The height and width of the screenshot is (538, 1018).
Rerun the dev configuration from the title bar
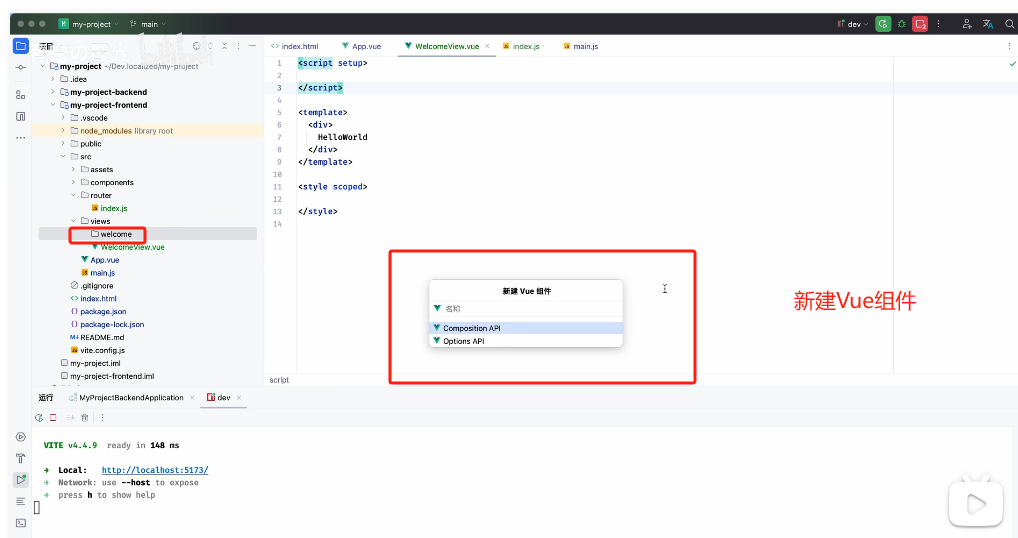pyautogui.click(x=883, y=24)
